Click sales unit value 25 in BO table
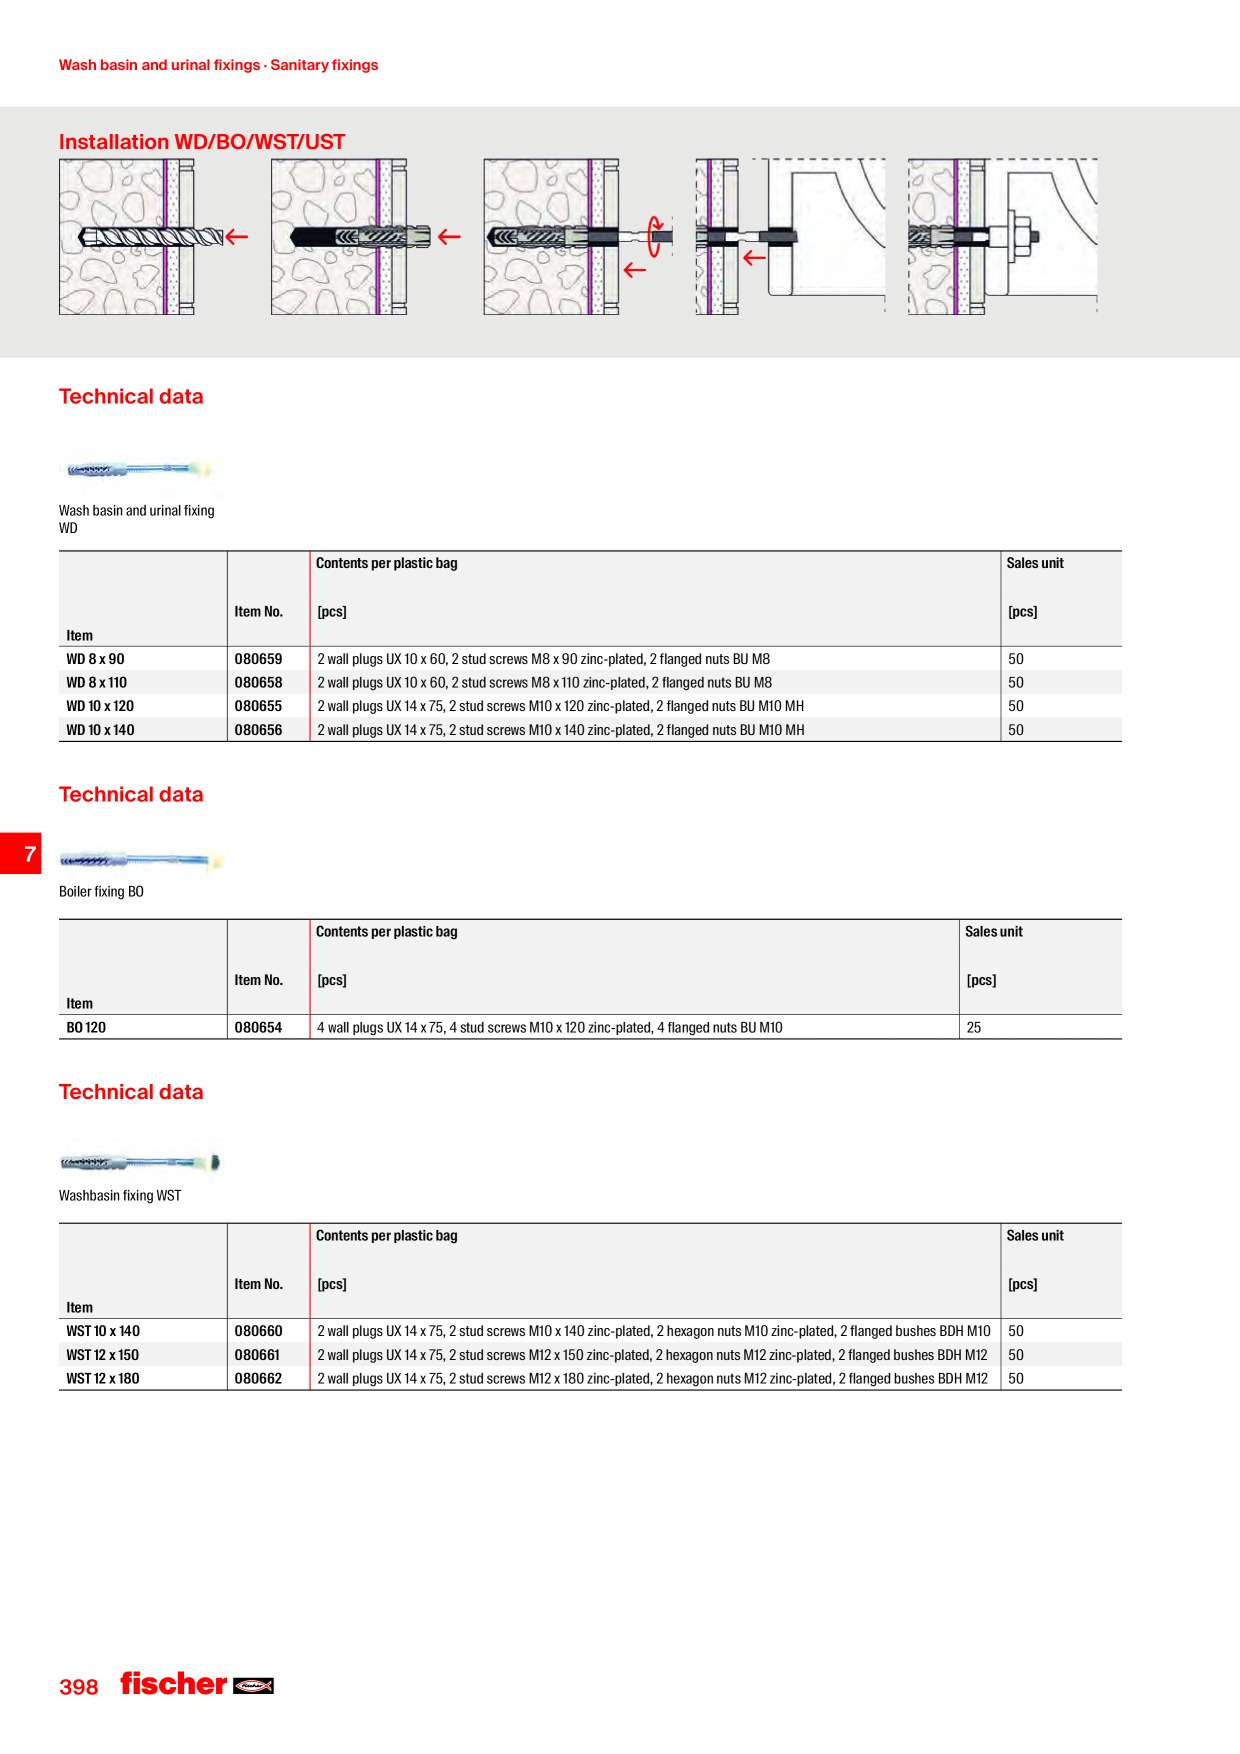 pos(974,1028)
